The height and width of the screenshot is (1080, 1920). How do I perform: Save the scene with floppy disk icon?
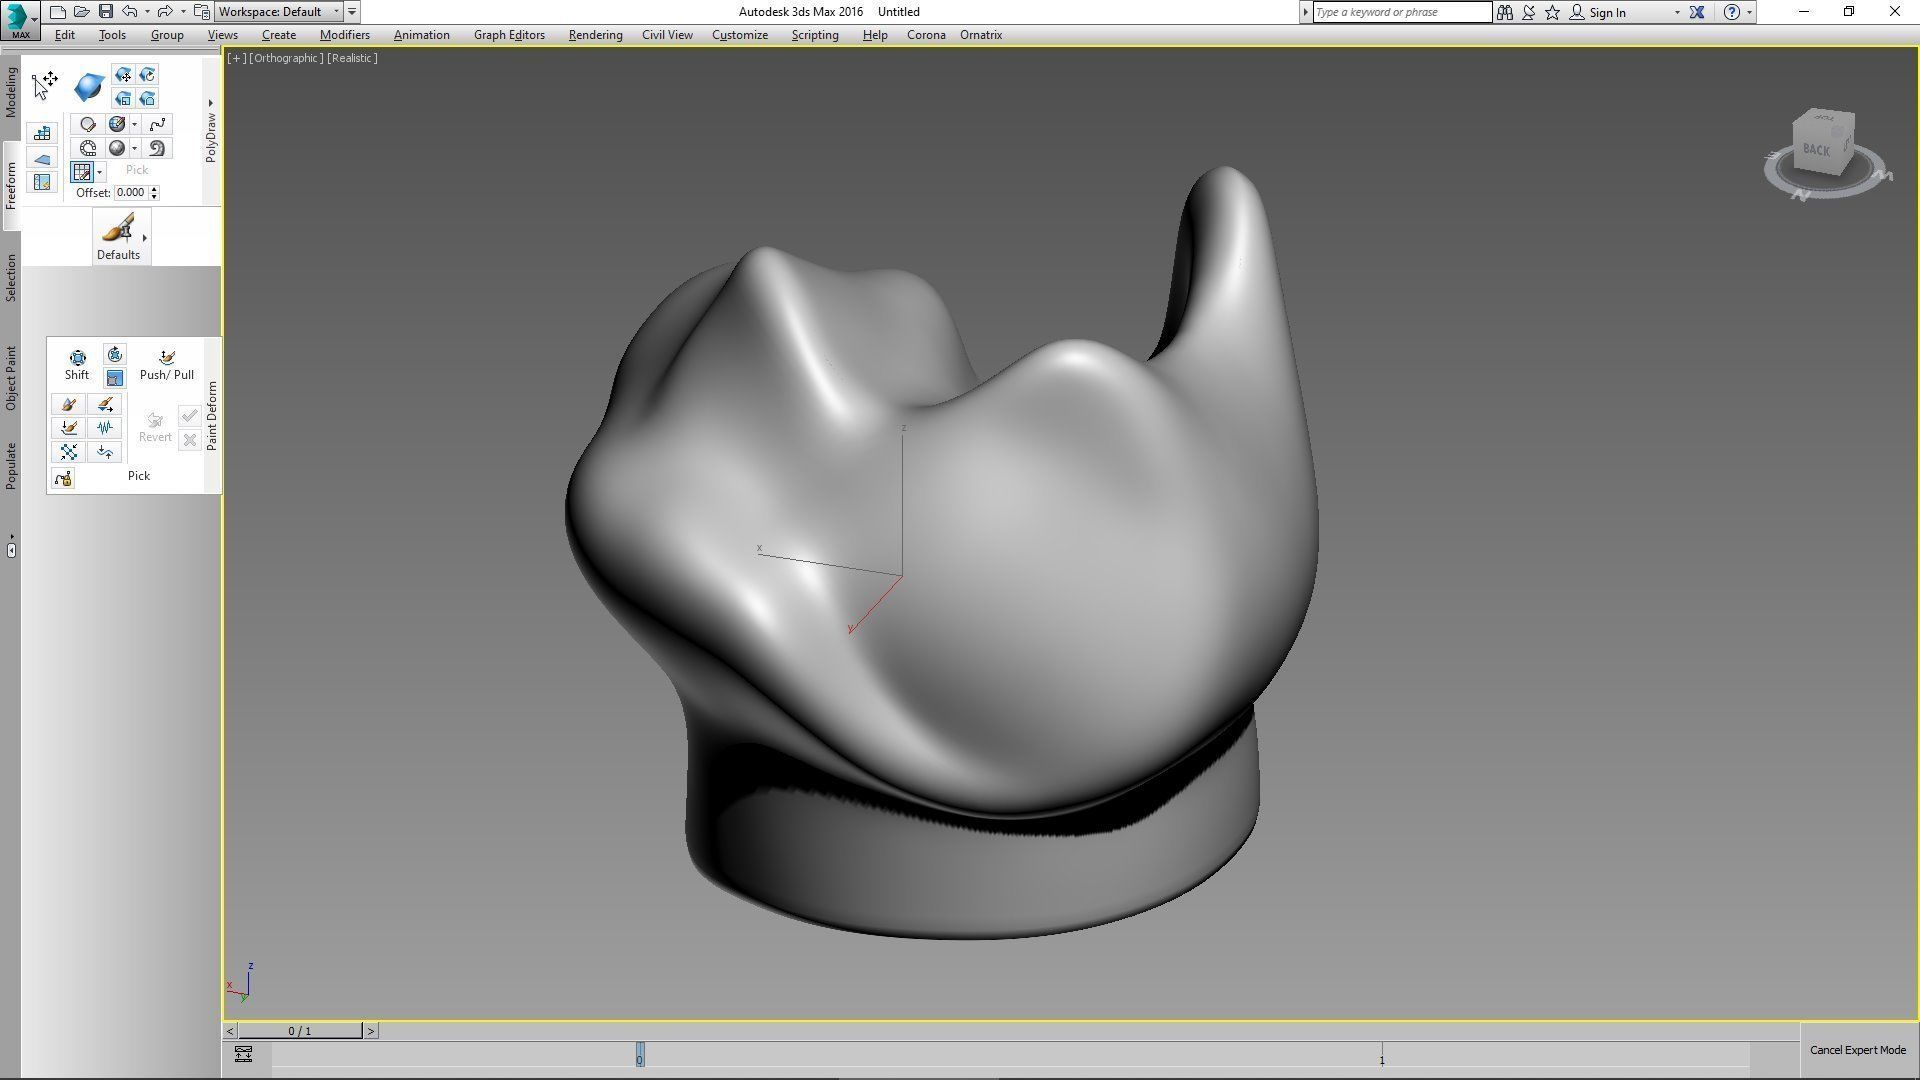coord(105,12)
